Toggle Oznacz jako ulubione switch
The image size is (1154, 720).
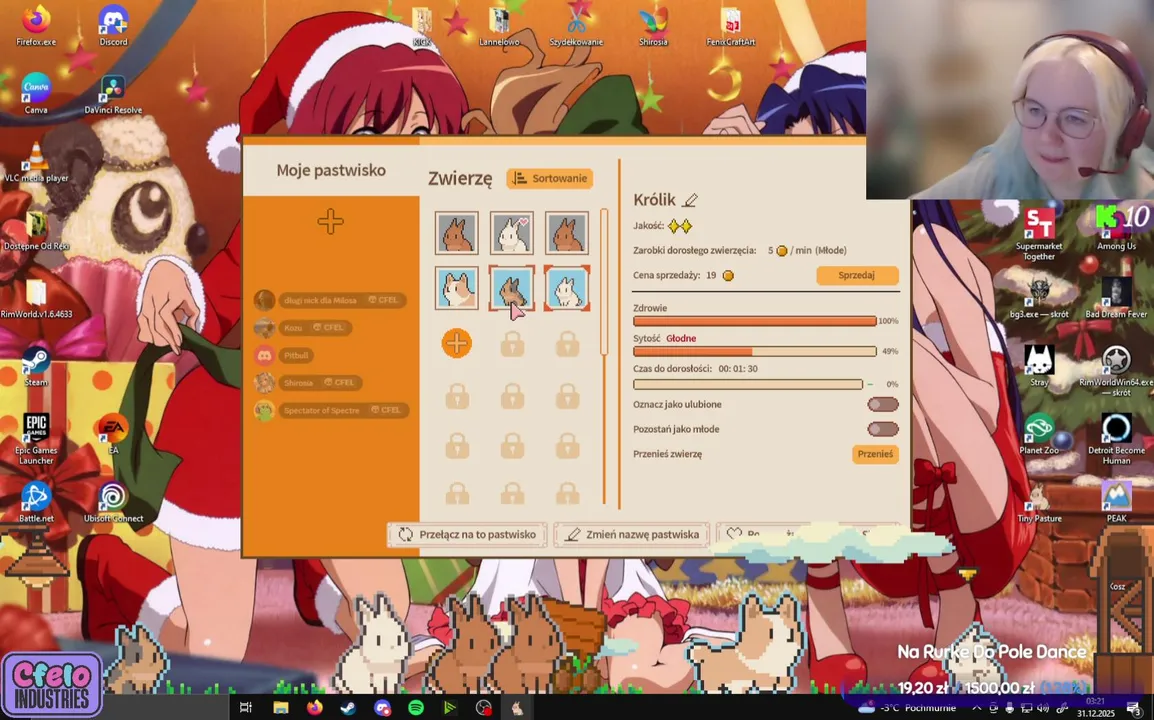pos(882,404)
